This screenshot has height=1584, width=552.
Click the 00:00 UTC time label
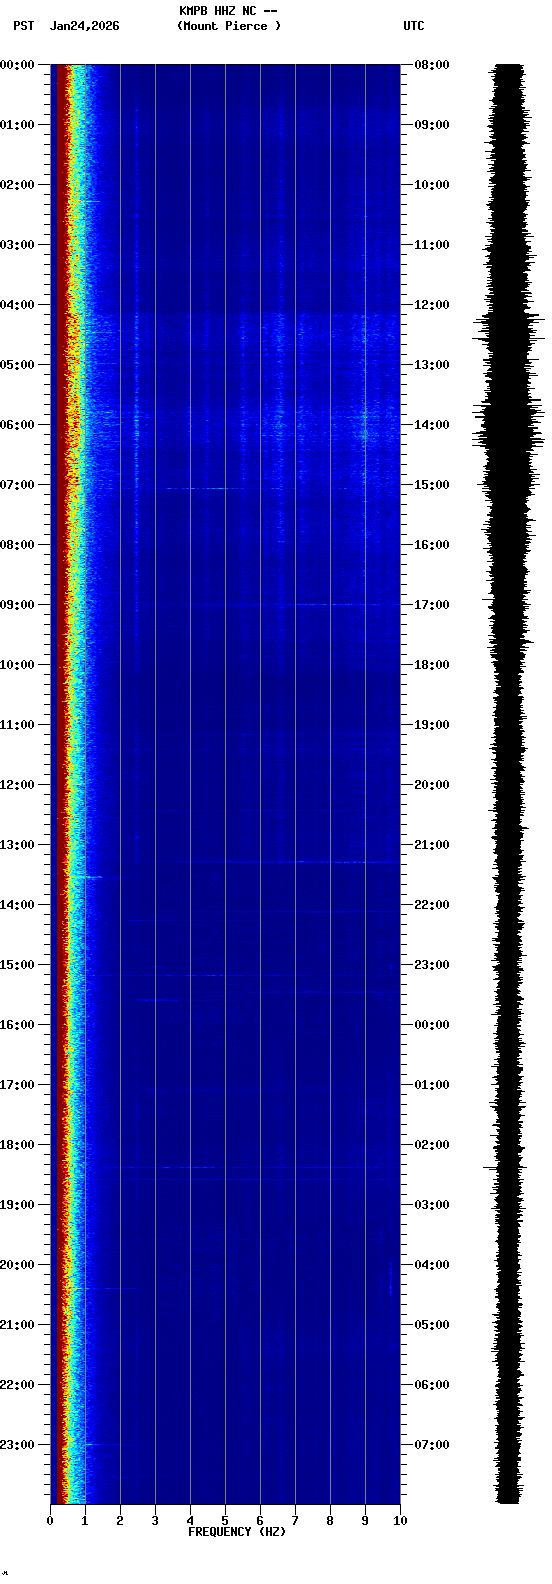[x=432, y=1025]
